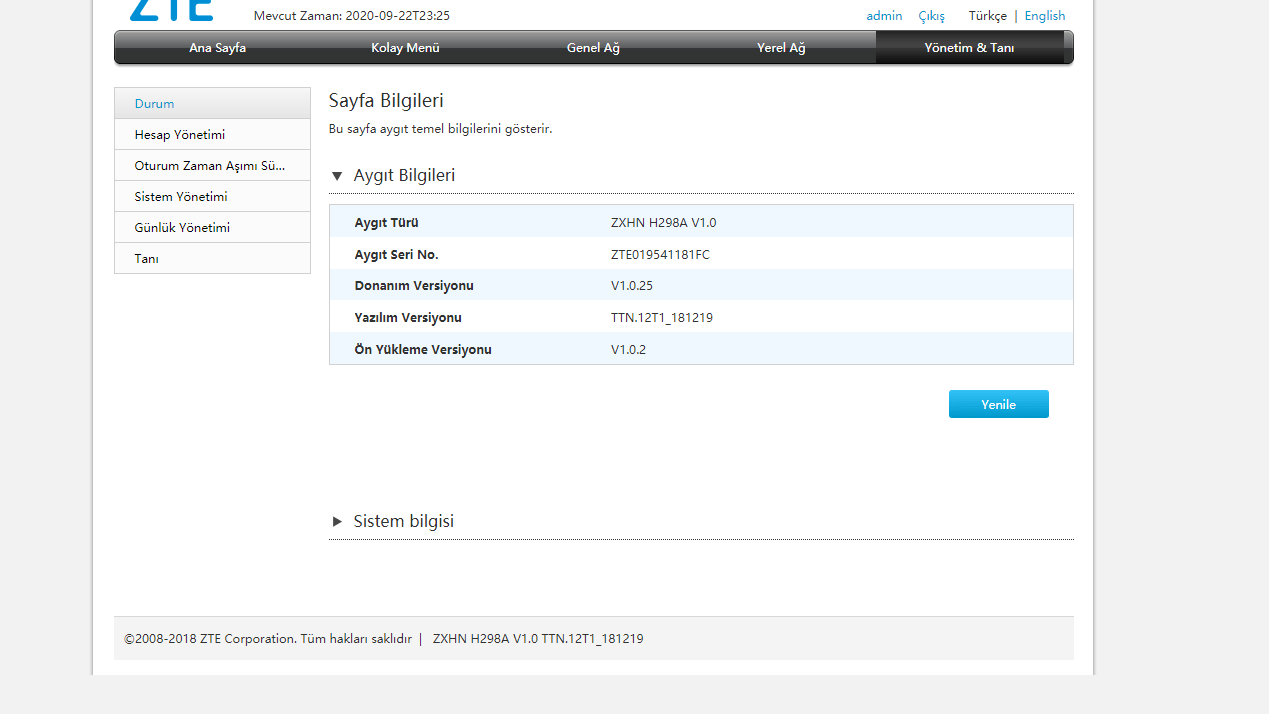
Task: Go to the Yerel Ağ tab
Action: click(781, 47)
